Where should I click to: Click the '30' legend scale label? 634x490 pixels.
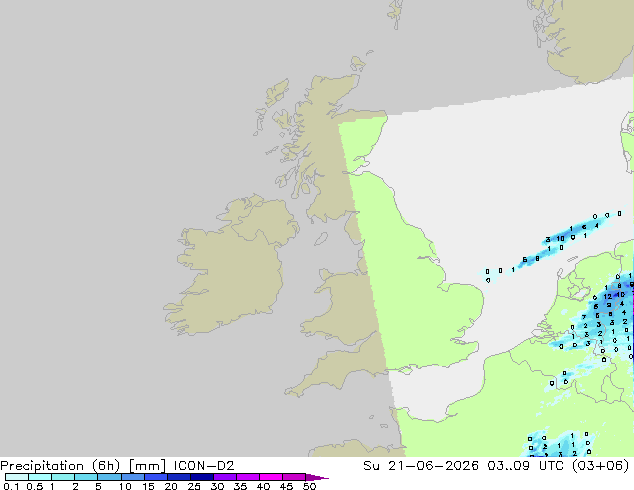pos(217,486)
